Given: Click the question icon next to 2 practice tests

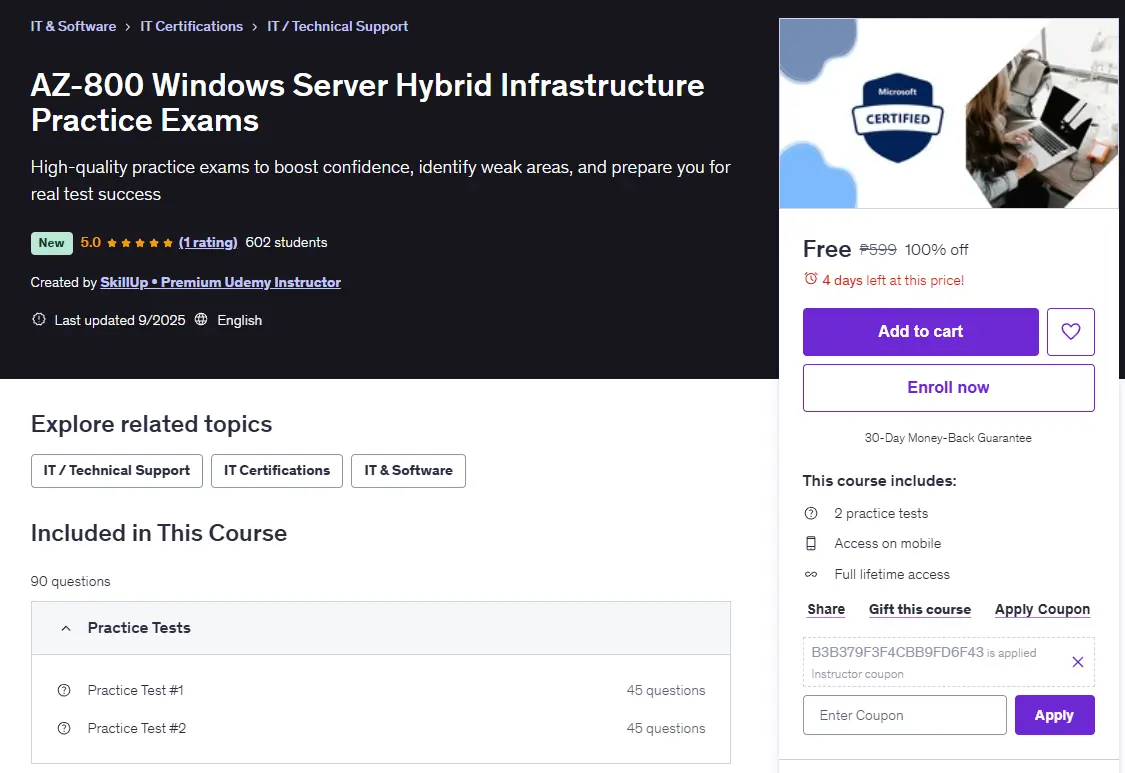Looking at the screenshot, I should click(x=811, y=513).
